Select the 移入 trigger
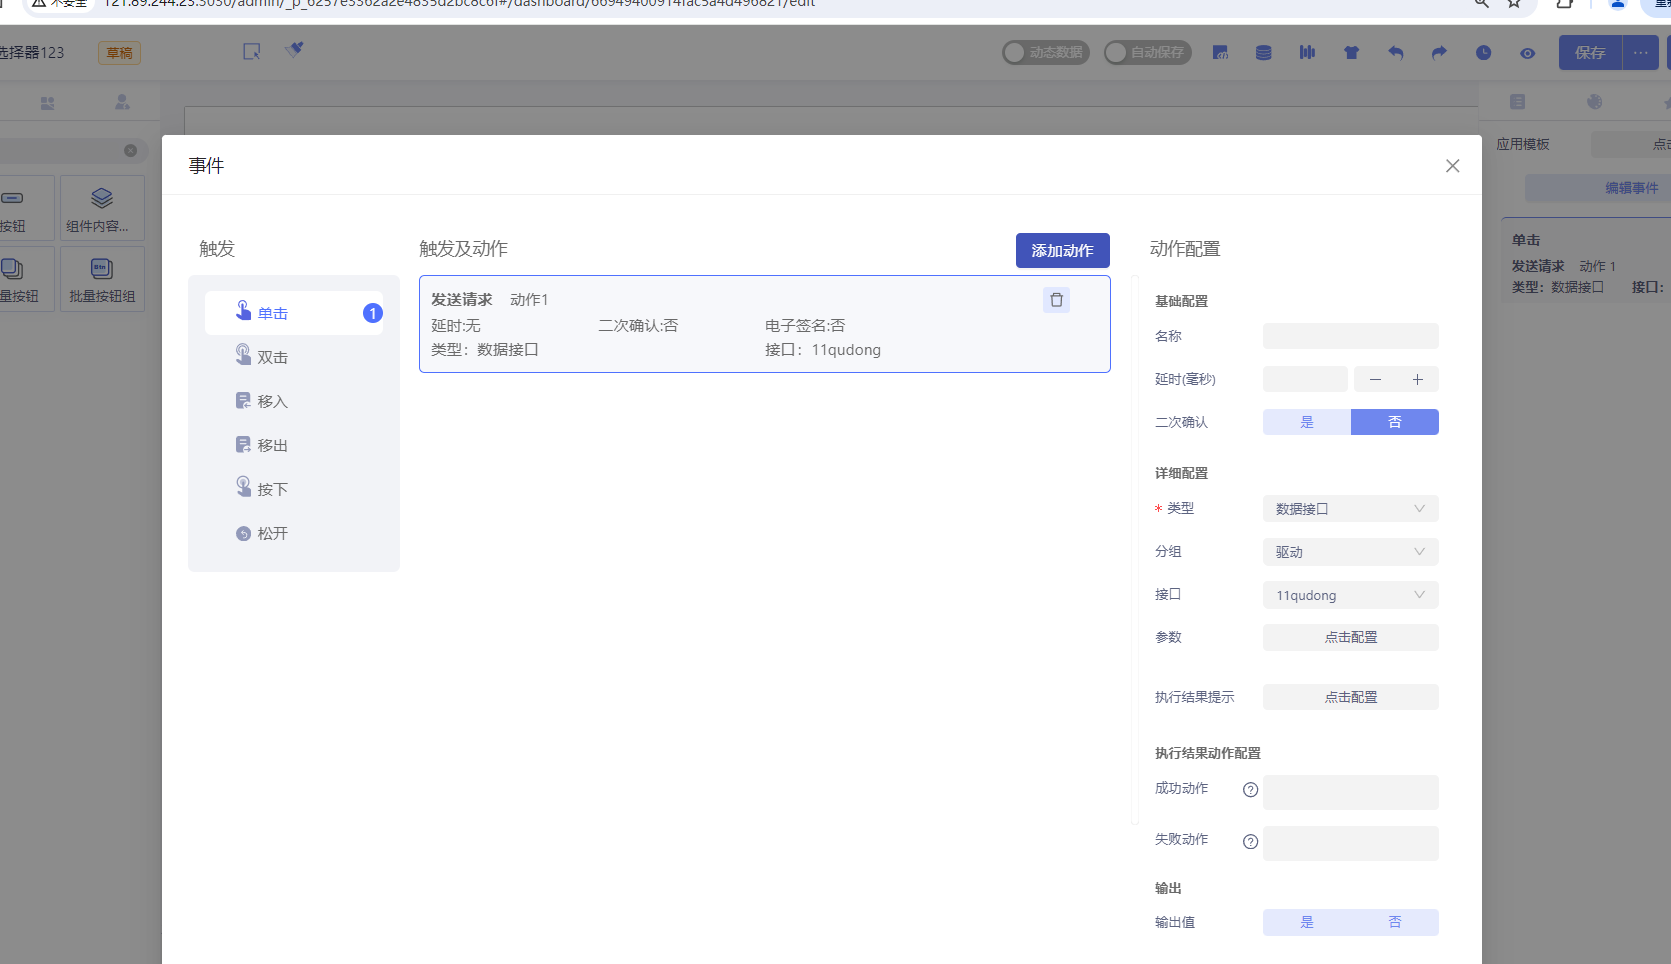Screen dimensions: 1671x964 pos(294,401)
